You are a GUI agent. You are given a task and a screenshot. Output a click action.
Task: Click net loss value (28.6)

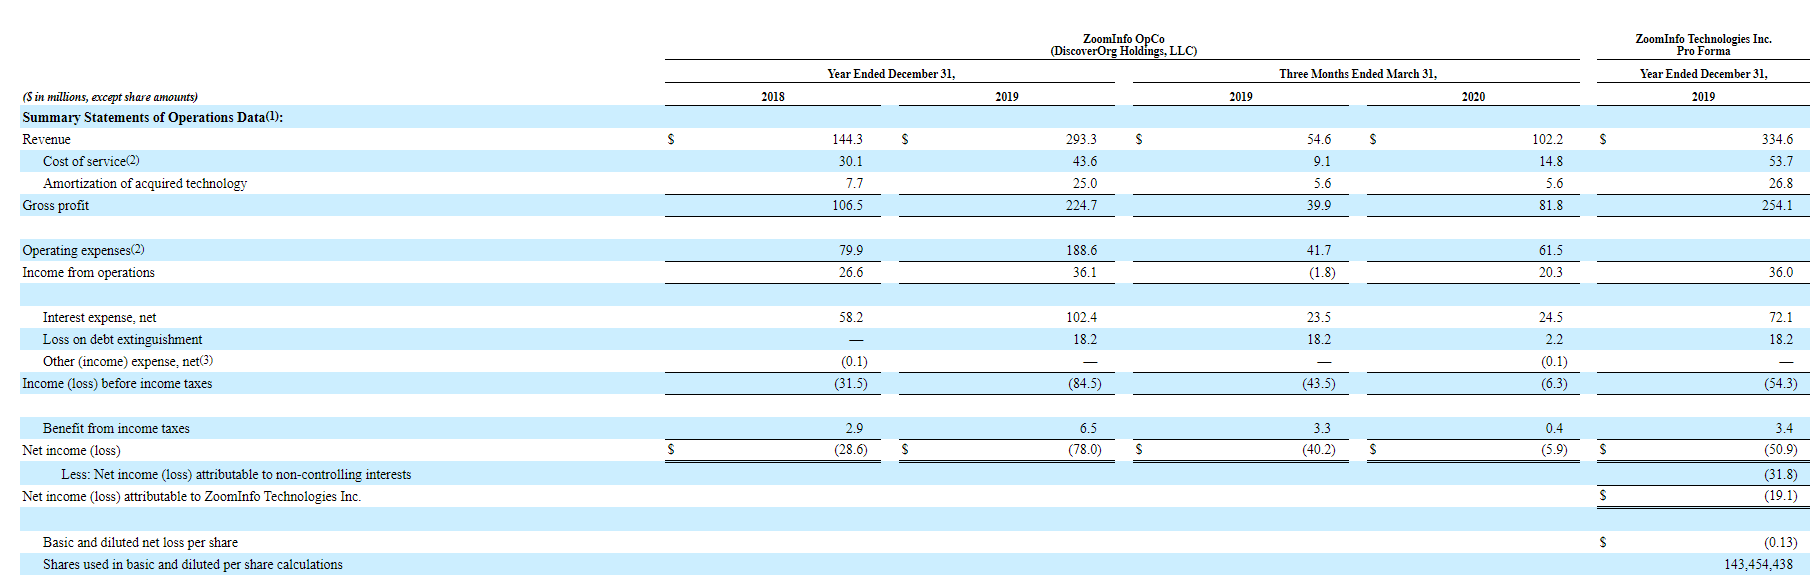pos(851,450)
